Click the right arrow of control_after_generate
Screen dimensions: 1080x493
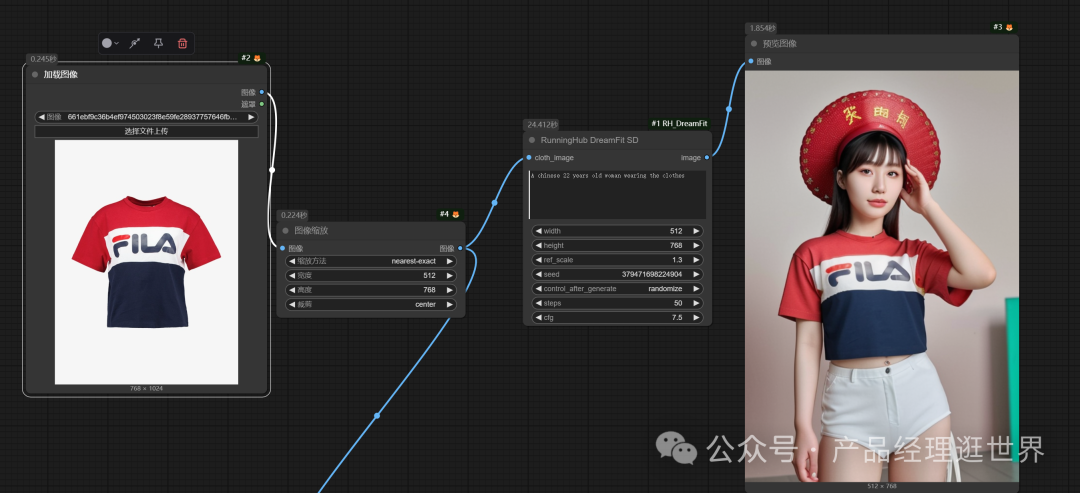(x=696, y=289)
